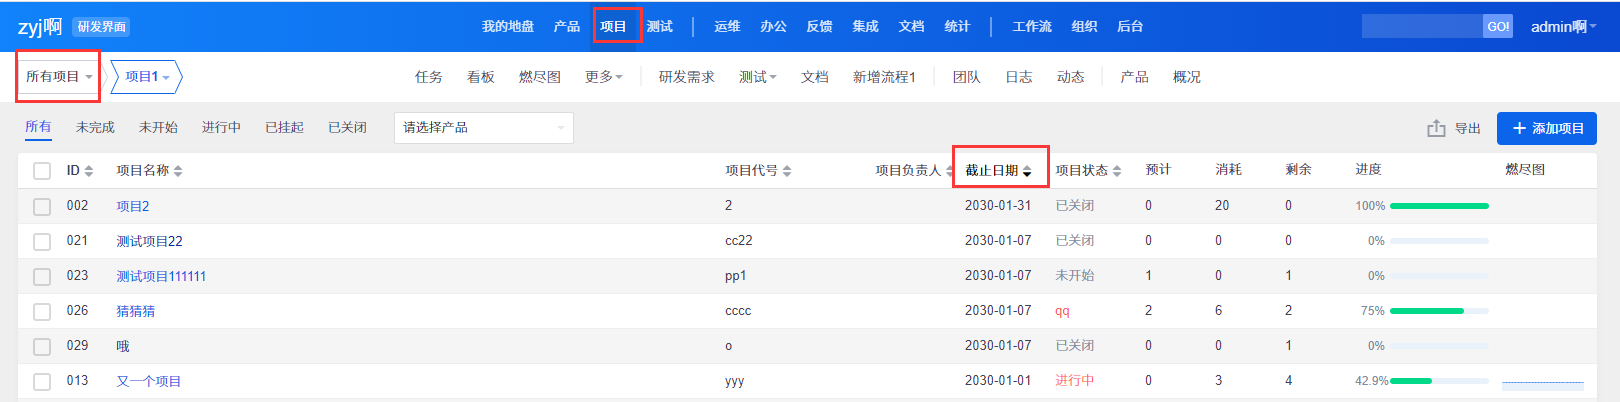Click sort arrows beside 项目名称 header

click(178, 171)
